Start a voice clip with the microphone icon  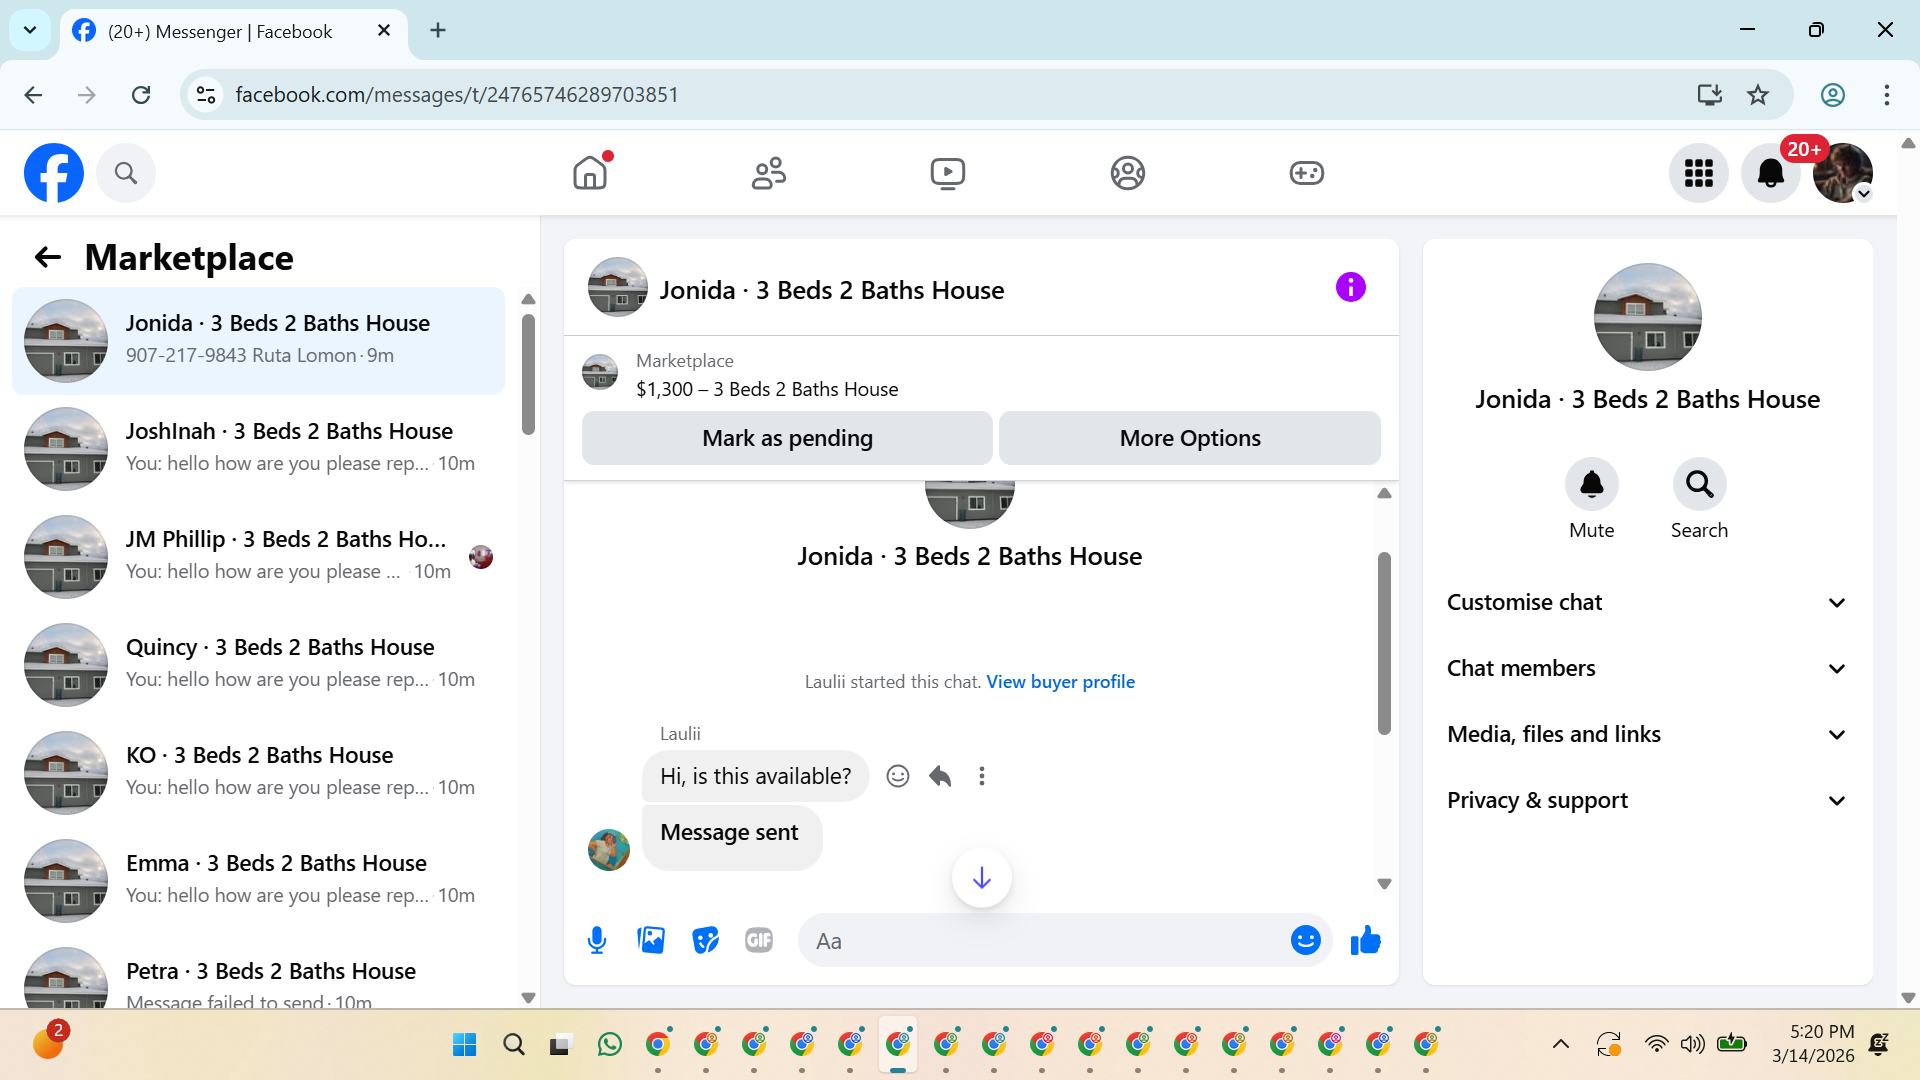point(597,941)
